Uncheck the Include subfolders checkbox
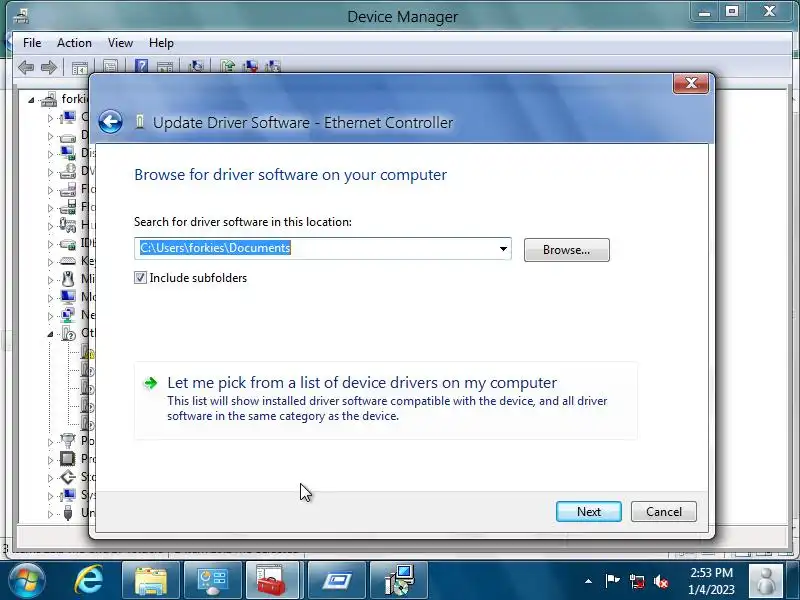800x600 pixels. (x=140, y=278)
